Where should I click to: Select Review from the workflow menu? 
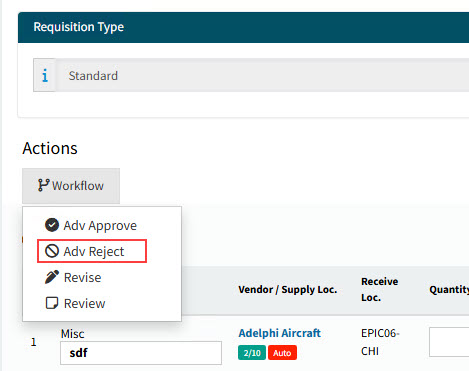tap(75, 303)
